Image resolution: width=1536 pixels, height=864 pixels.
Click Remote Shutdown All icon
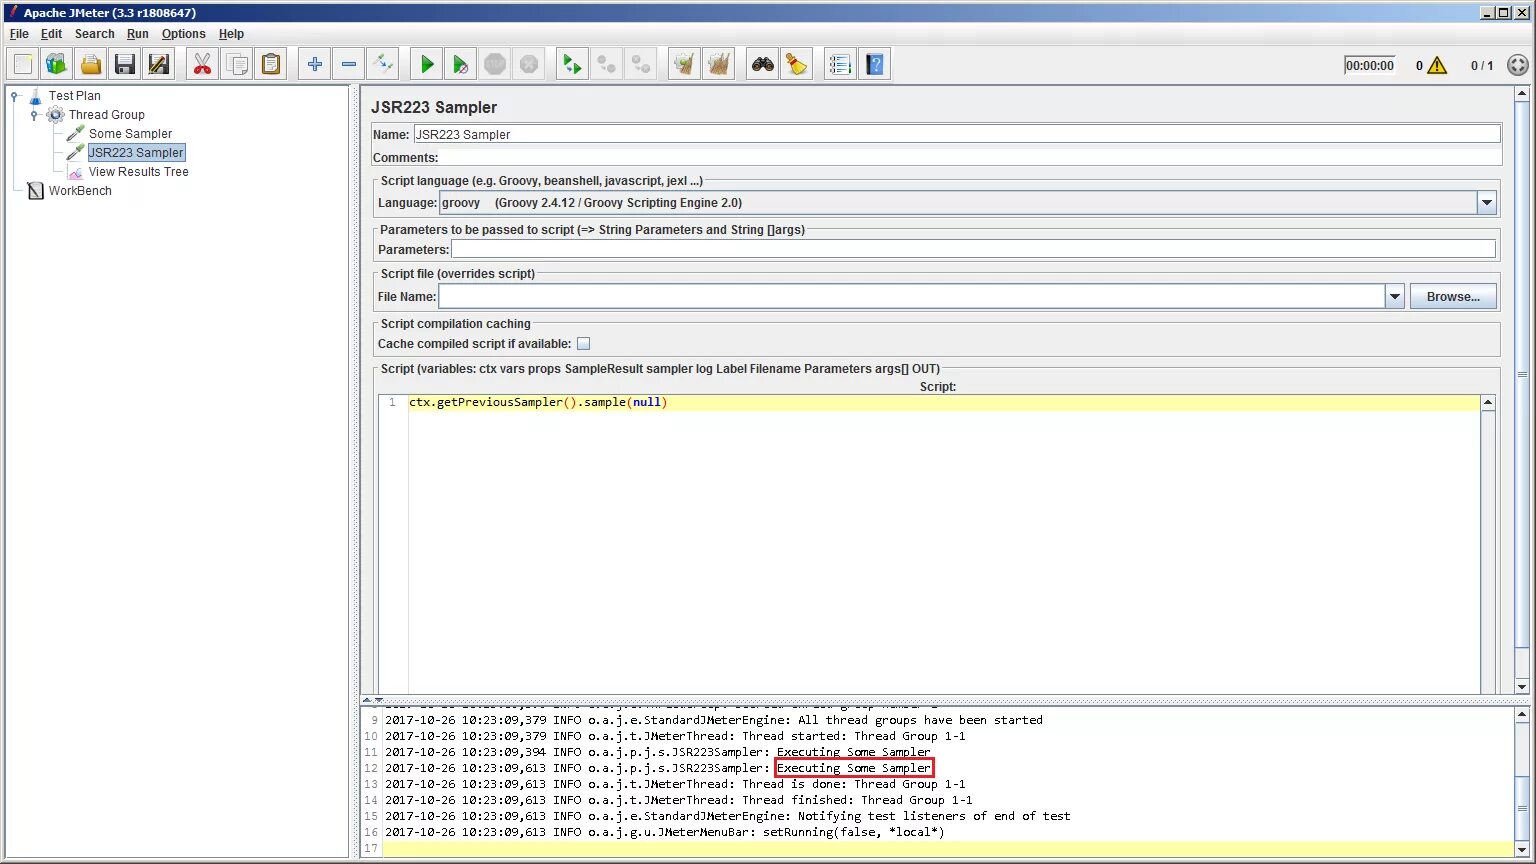click(641, 65)
